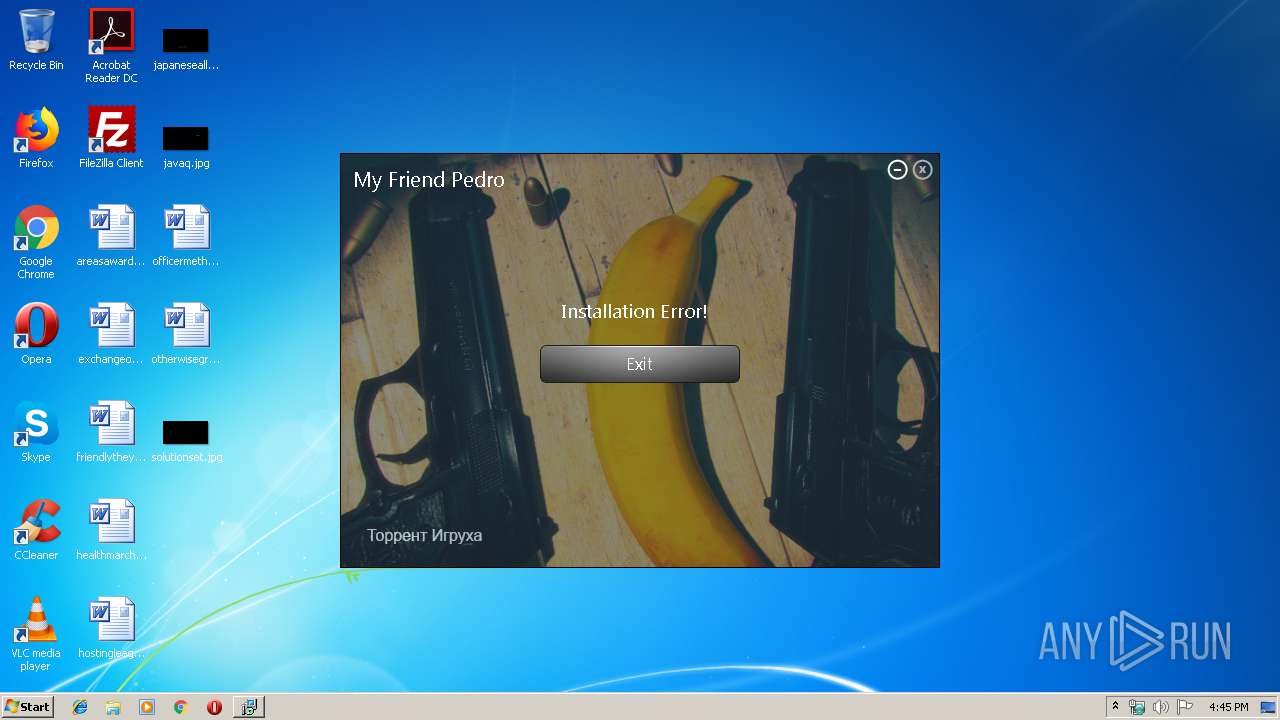Viewport: 1280px width, 720px height.
Task: Select the exchangeo Word document
Action: (111, 334)
